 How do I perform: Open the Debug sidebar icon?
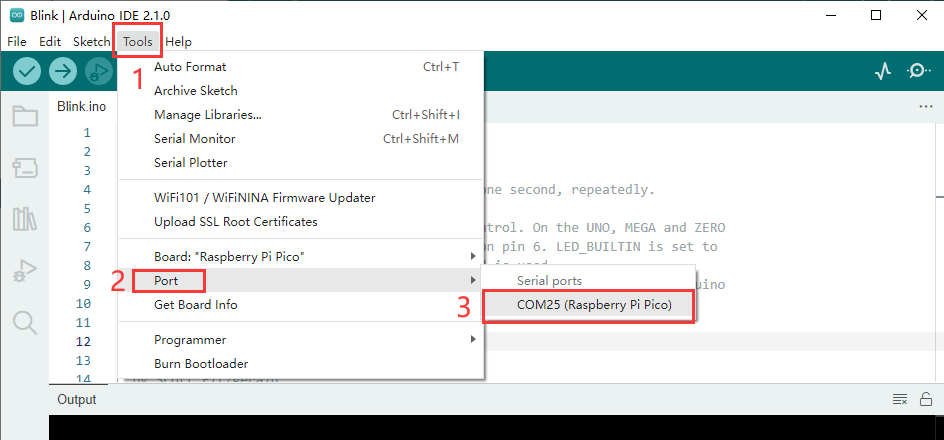[25, 271]
